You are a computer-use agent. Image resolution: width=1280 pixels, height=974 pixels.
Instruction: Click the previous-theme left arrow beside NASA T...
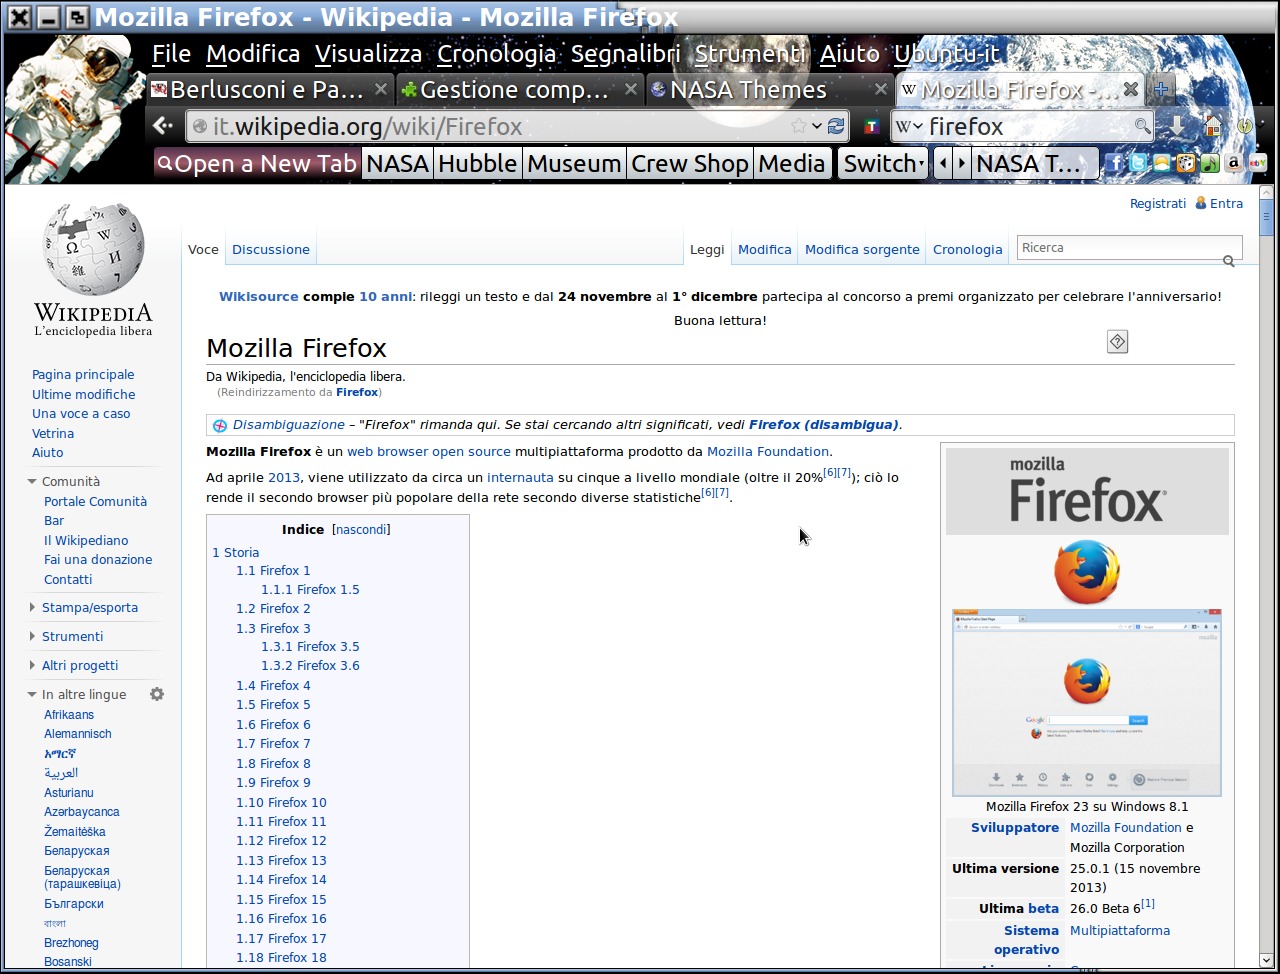[942, 164]
